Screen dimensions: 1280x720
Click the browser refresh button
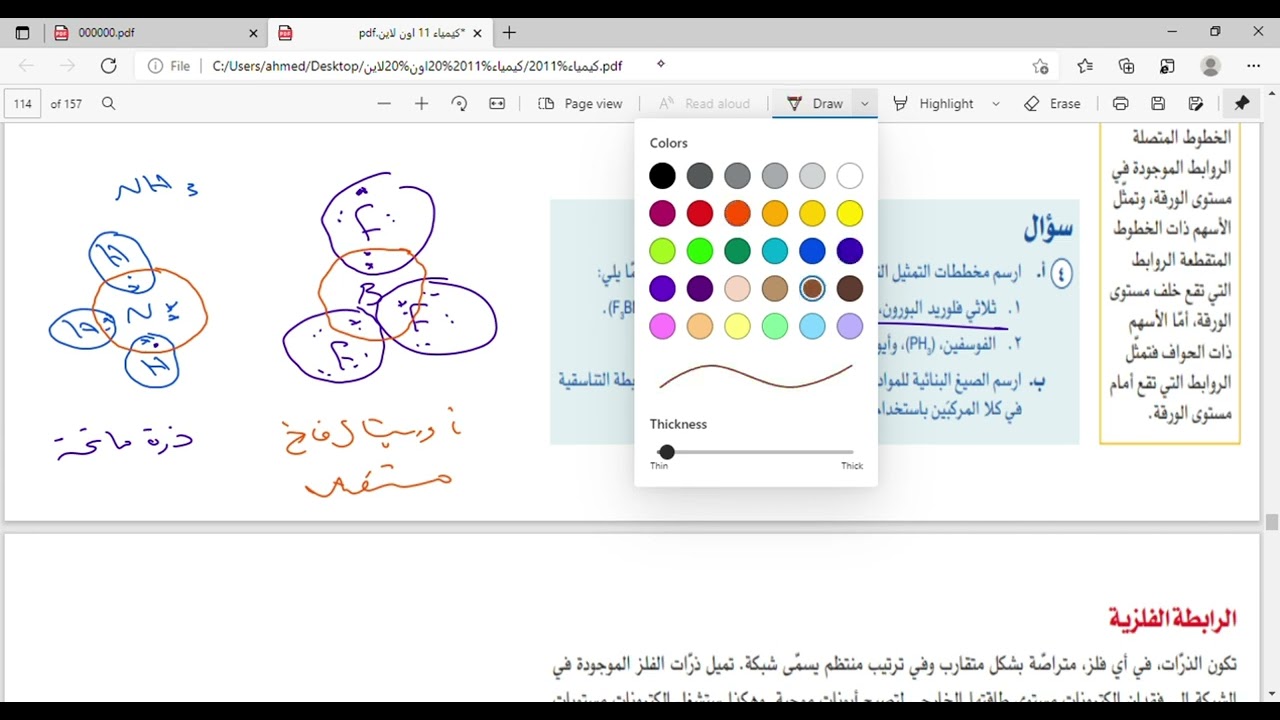(x=108, y=66)
